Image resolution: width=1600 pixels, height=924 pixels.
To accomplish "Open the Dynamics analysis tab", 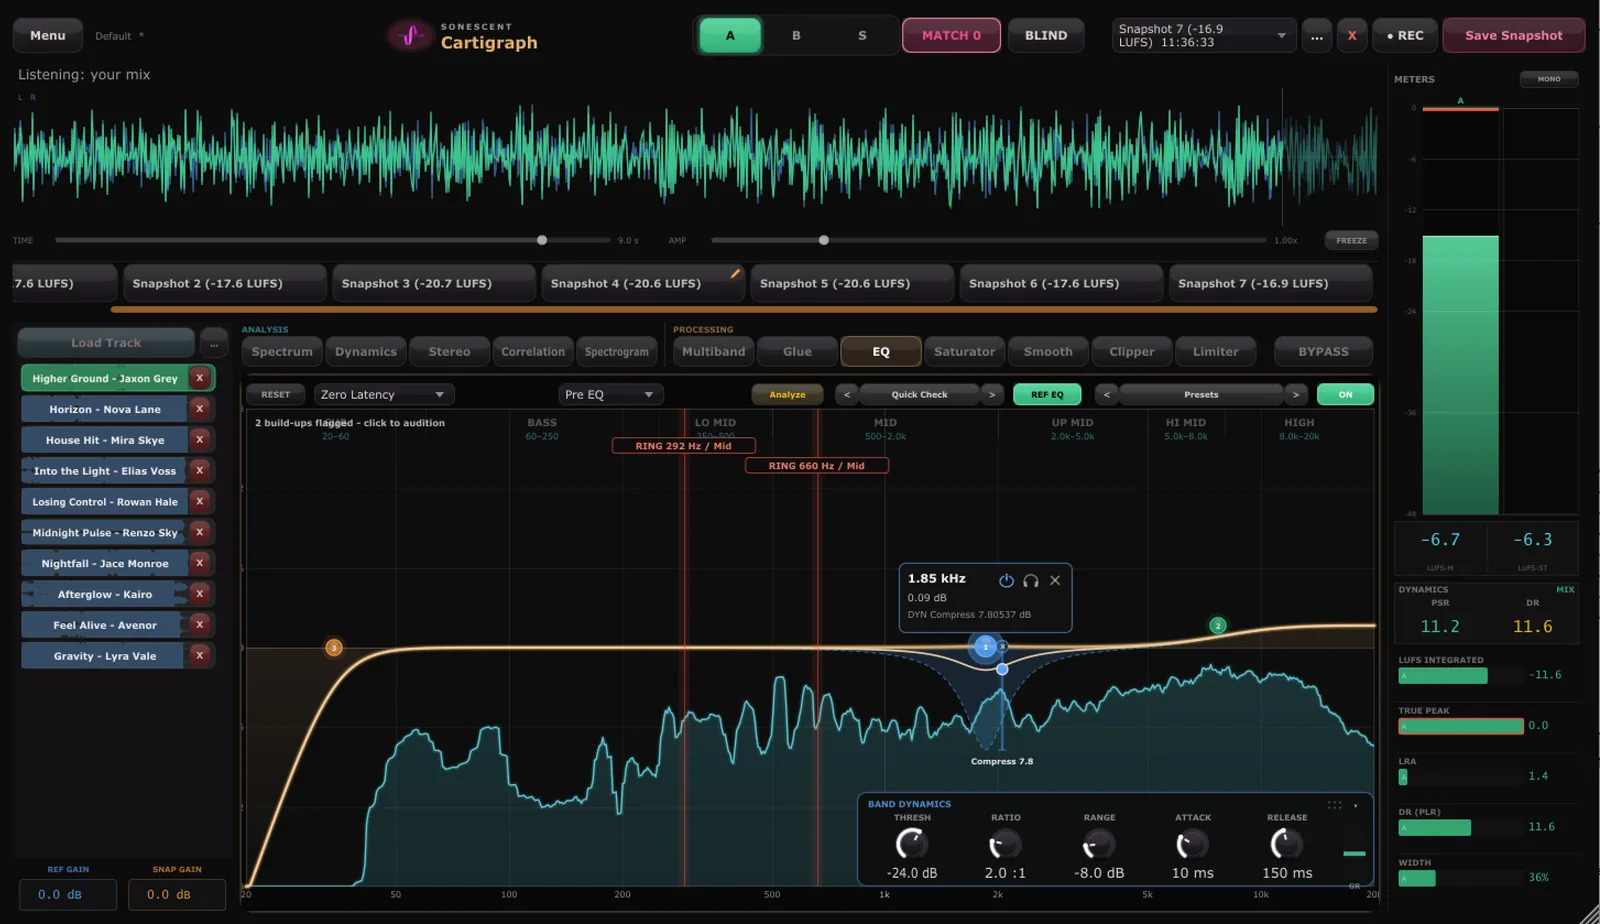I will coord(366,352).
